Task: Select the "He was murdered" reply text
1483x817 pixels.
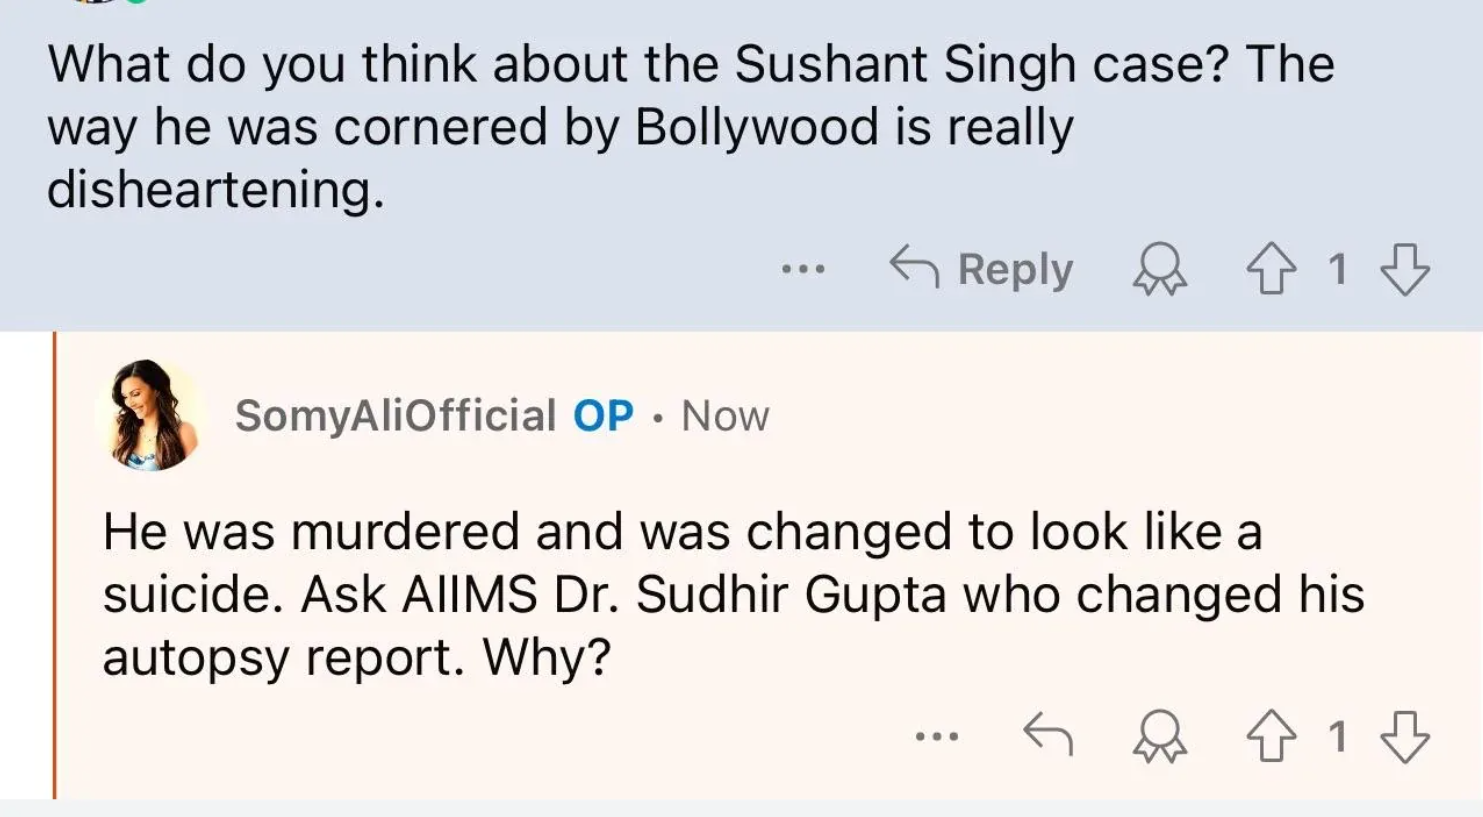Action: (x=680, y=594)
